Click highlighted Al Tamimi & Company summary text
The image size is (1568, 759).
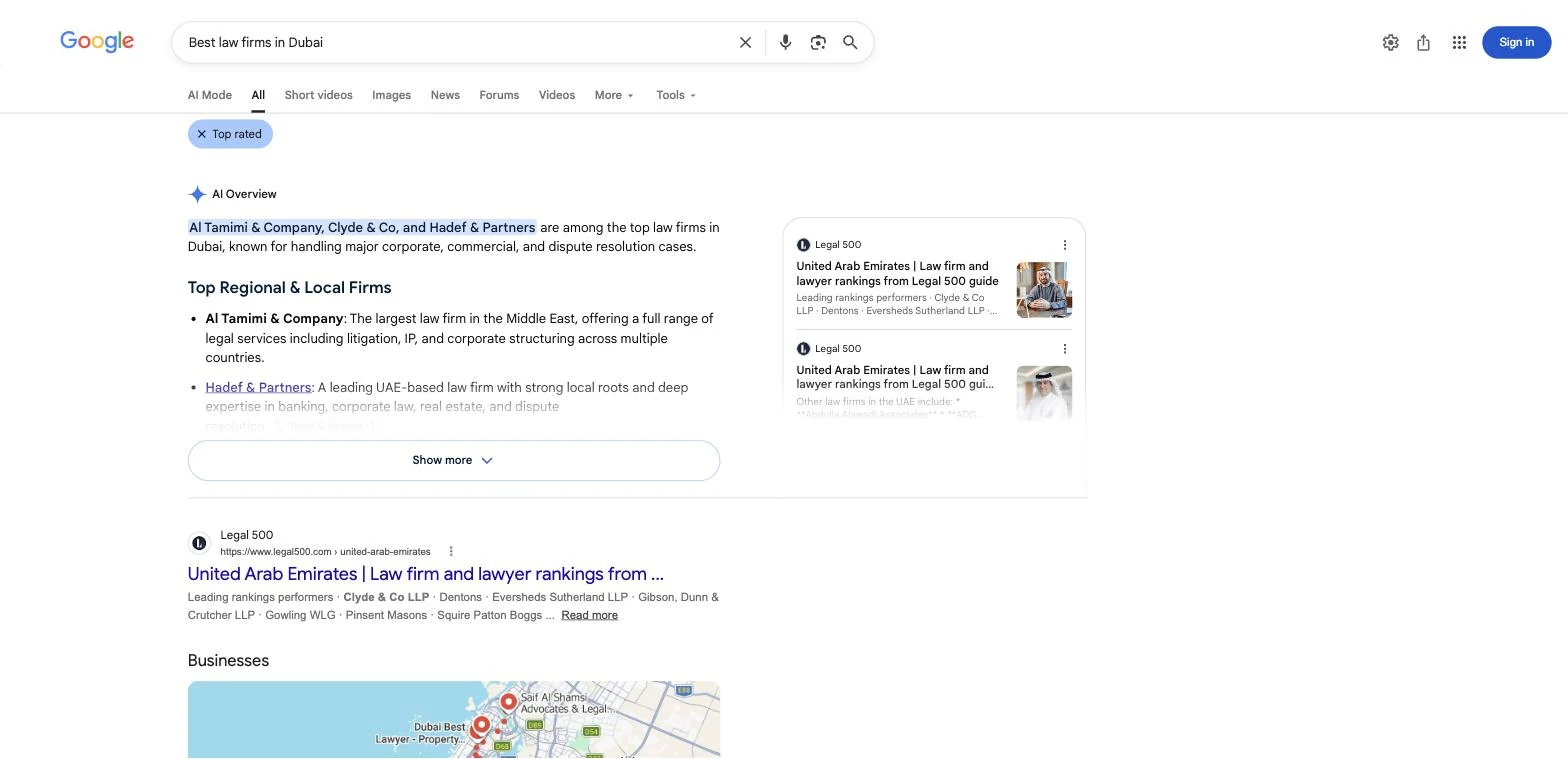point(362,227)
